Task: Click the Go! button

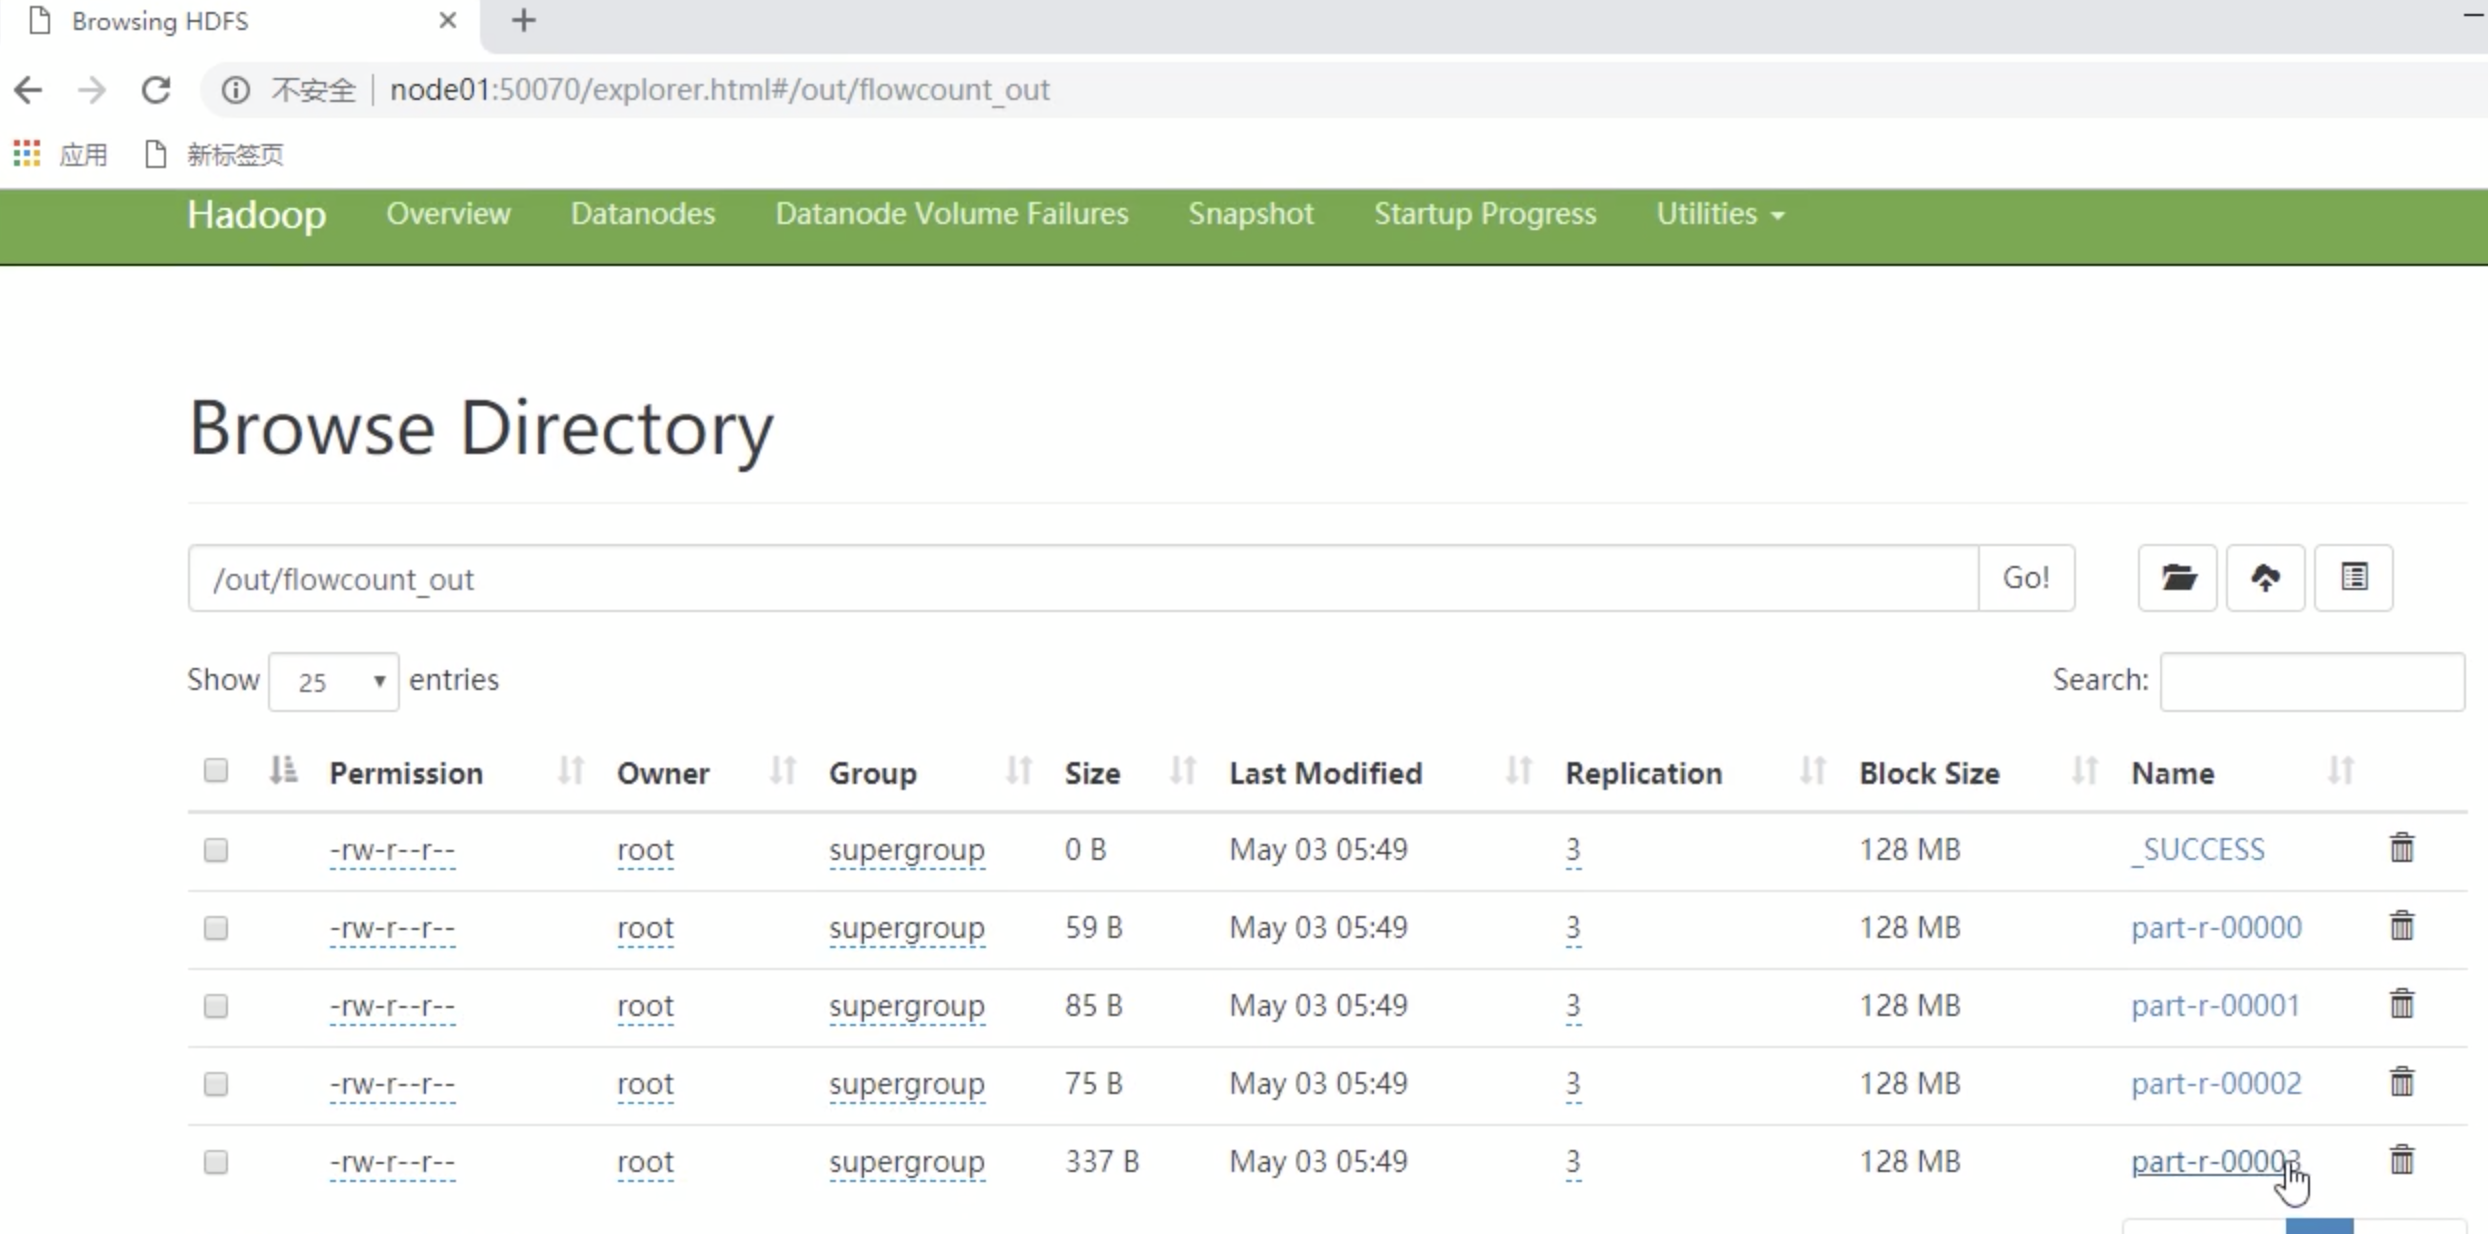Action: 2026,578
